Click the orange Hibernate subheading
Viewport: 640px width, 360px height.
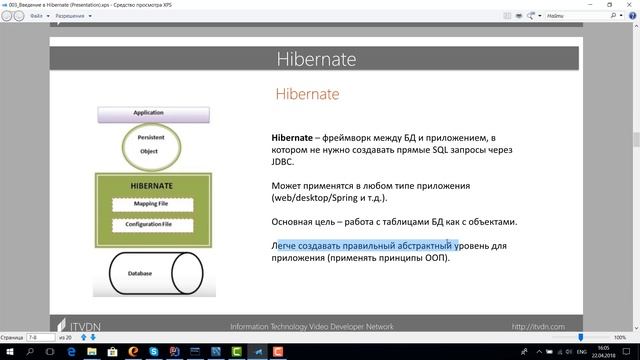tap(307, 94)
